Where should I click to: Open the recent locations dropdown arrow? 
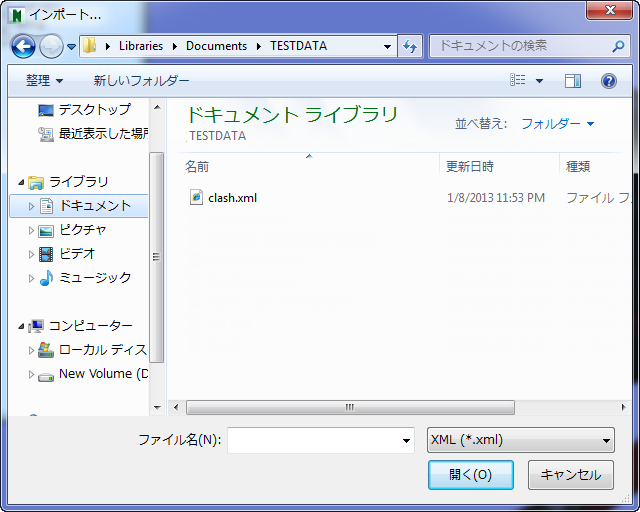coord(71,47)
